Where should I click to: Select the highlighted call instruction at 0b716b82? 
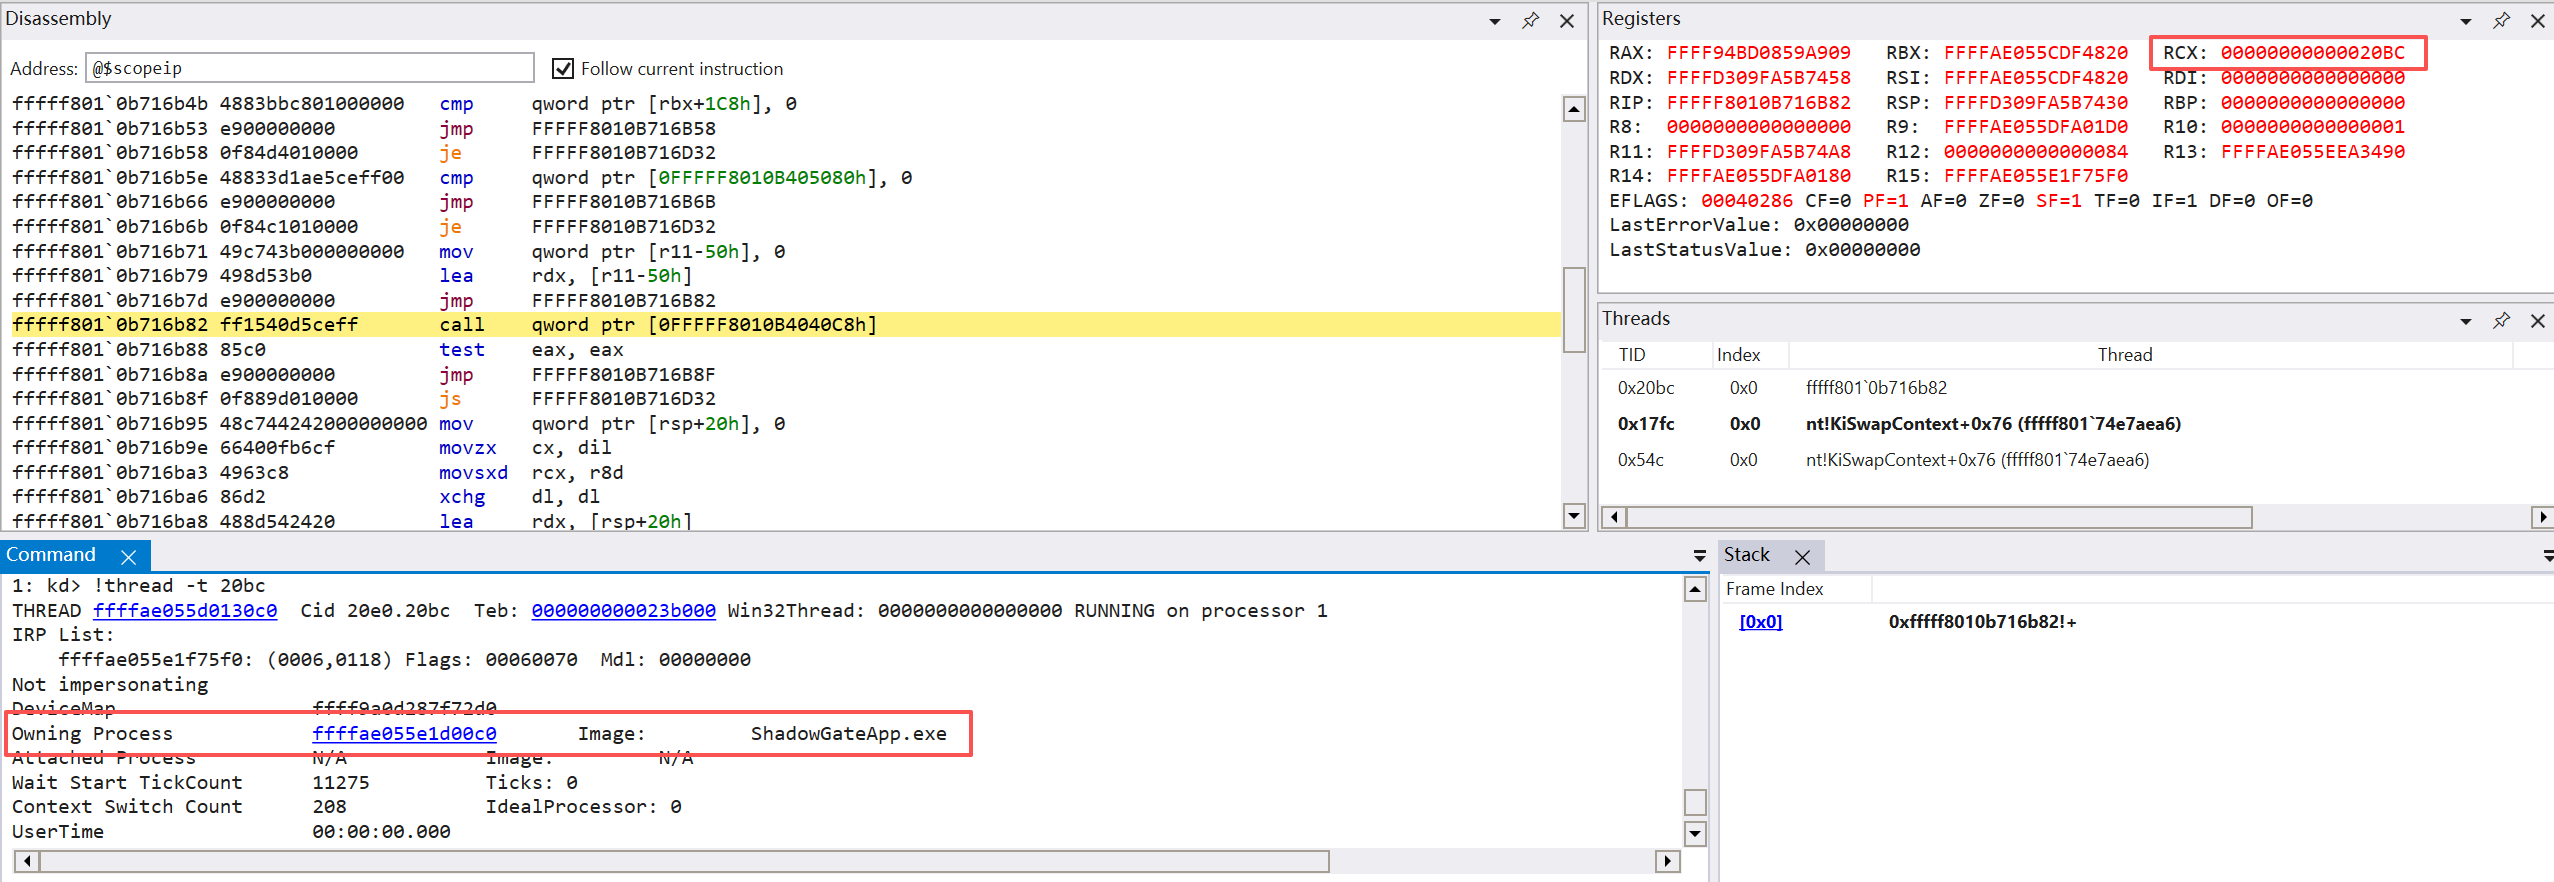[785, 325]
